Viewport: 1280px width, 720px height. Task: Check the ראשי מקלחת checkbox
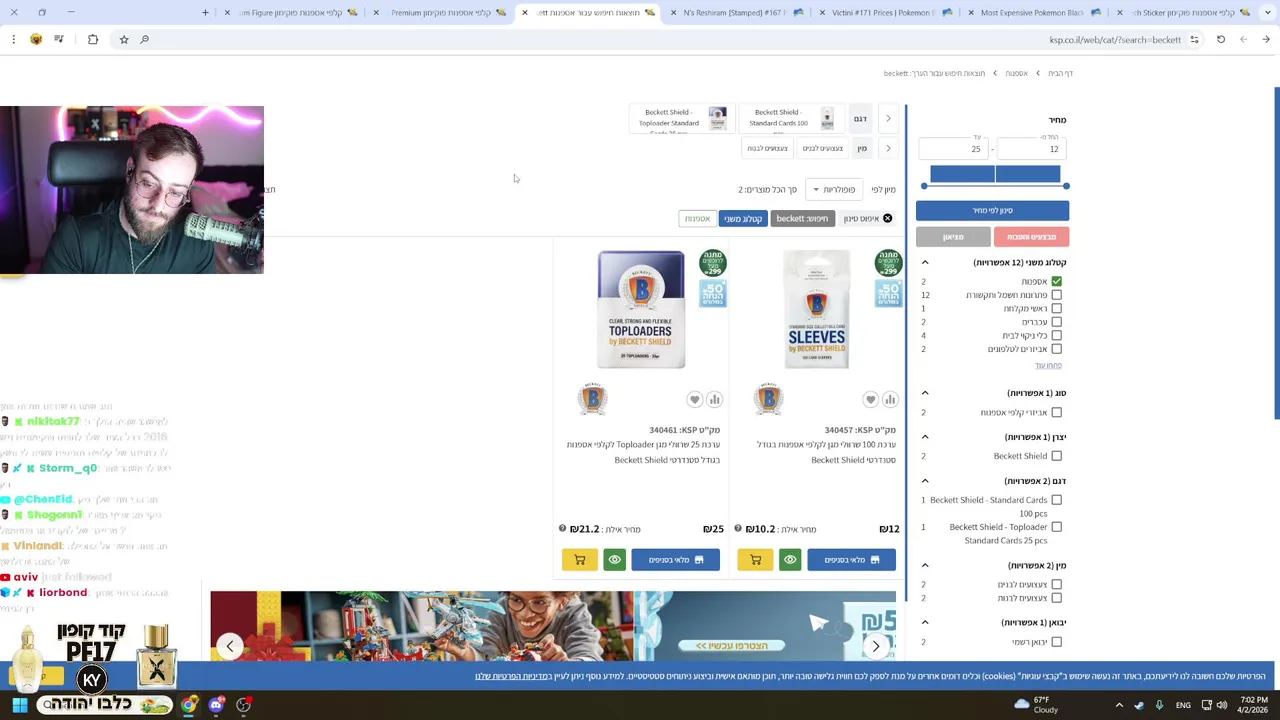click(x=1056, y=309)
